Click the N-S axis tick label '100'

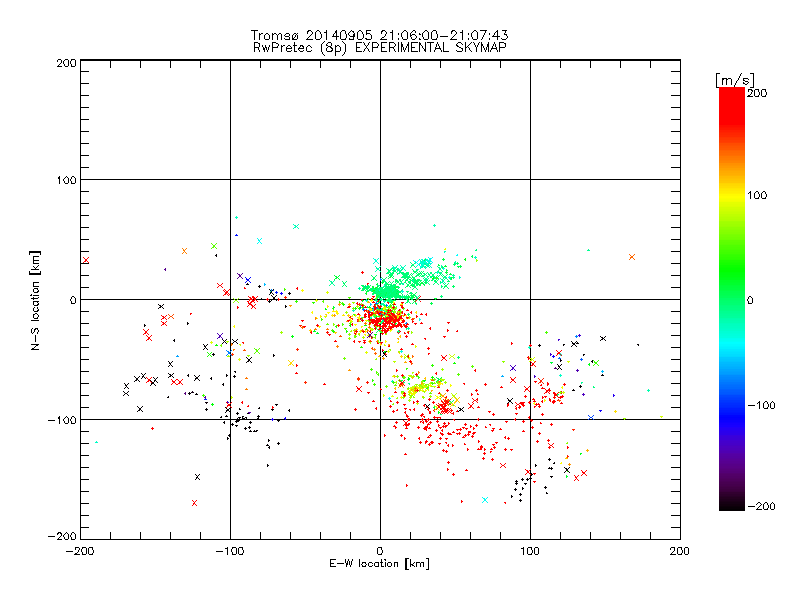(66, 180)
